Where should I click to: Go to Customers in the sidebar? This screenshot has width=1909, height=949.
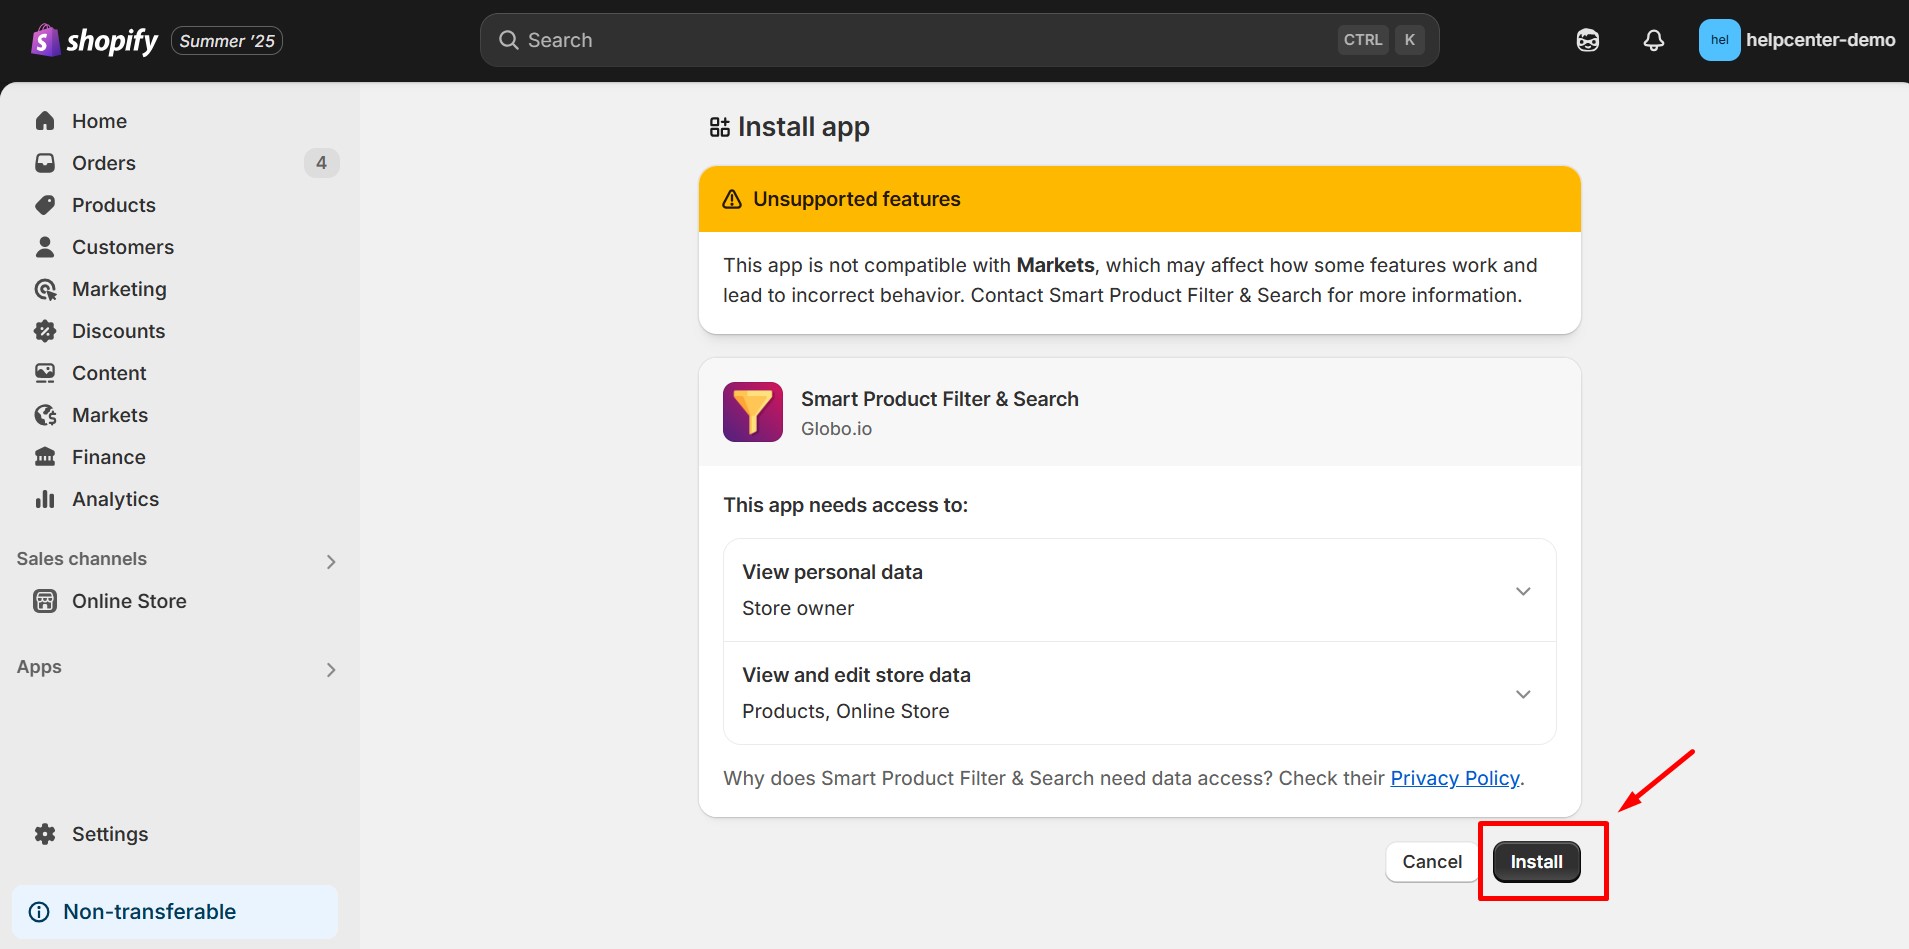point(122,247)
